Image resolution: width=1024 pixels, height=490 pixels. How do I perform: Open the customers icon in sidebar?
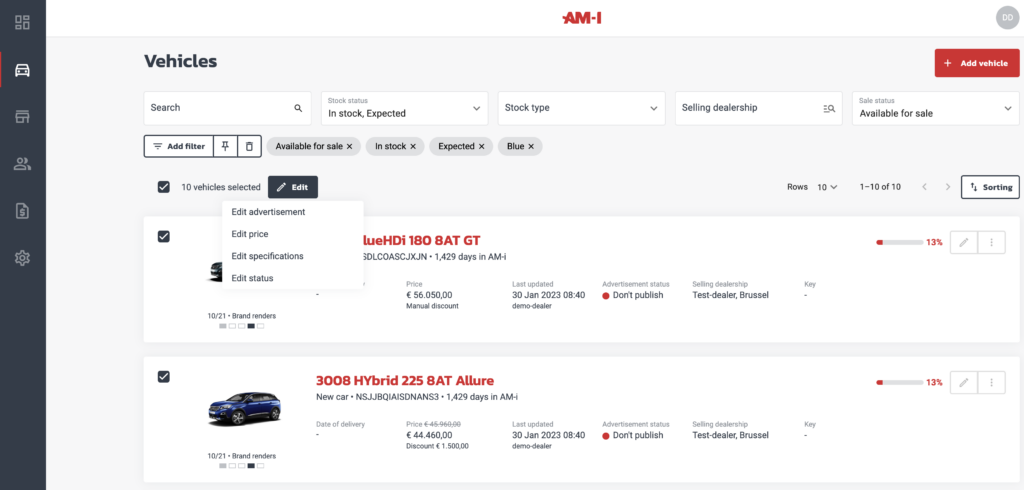pyautogui.click(x=22, y=164)
